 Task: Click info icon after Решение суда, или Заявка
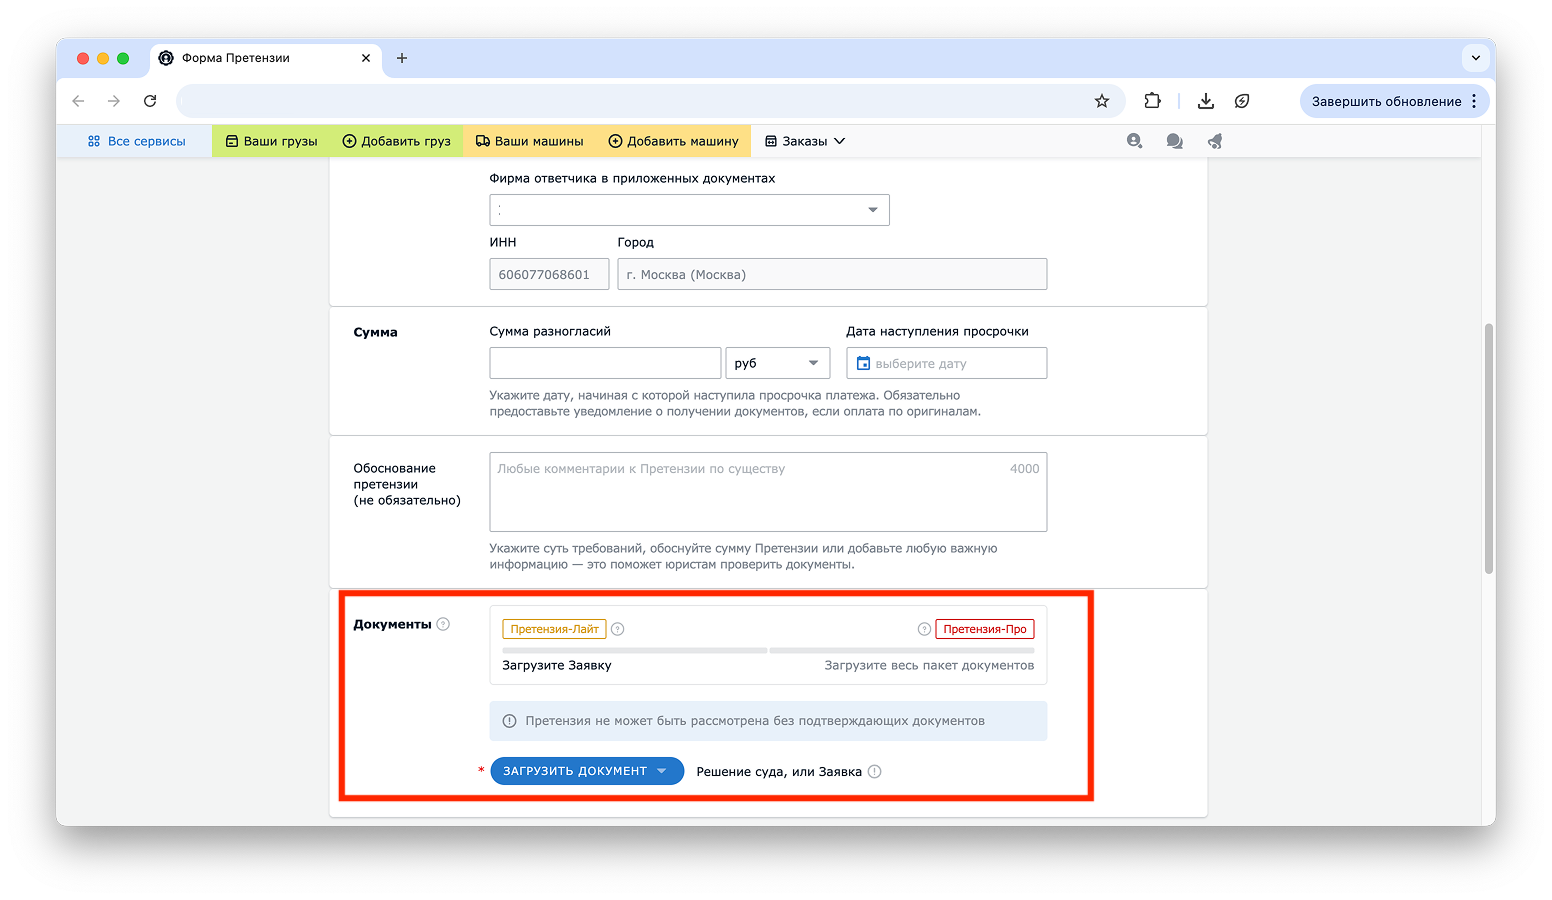tap(874, 771)
